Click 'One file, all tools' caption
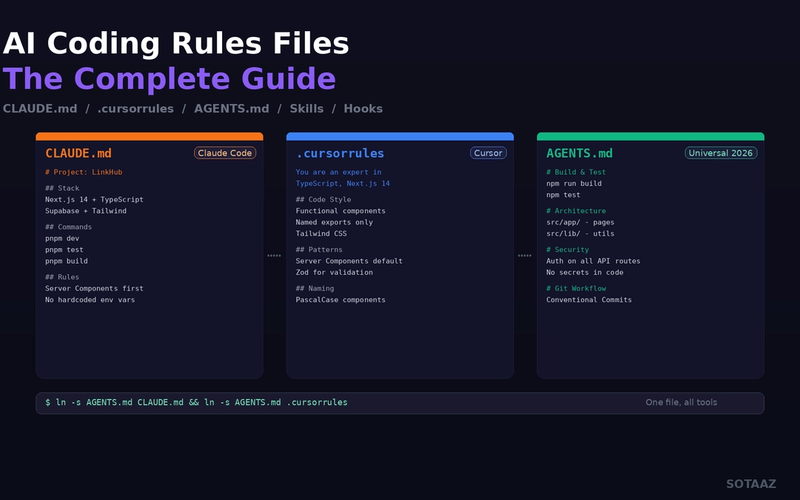This screenshot has height=500, width=800. pyautogui.click(x=681, y=402)
